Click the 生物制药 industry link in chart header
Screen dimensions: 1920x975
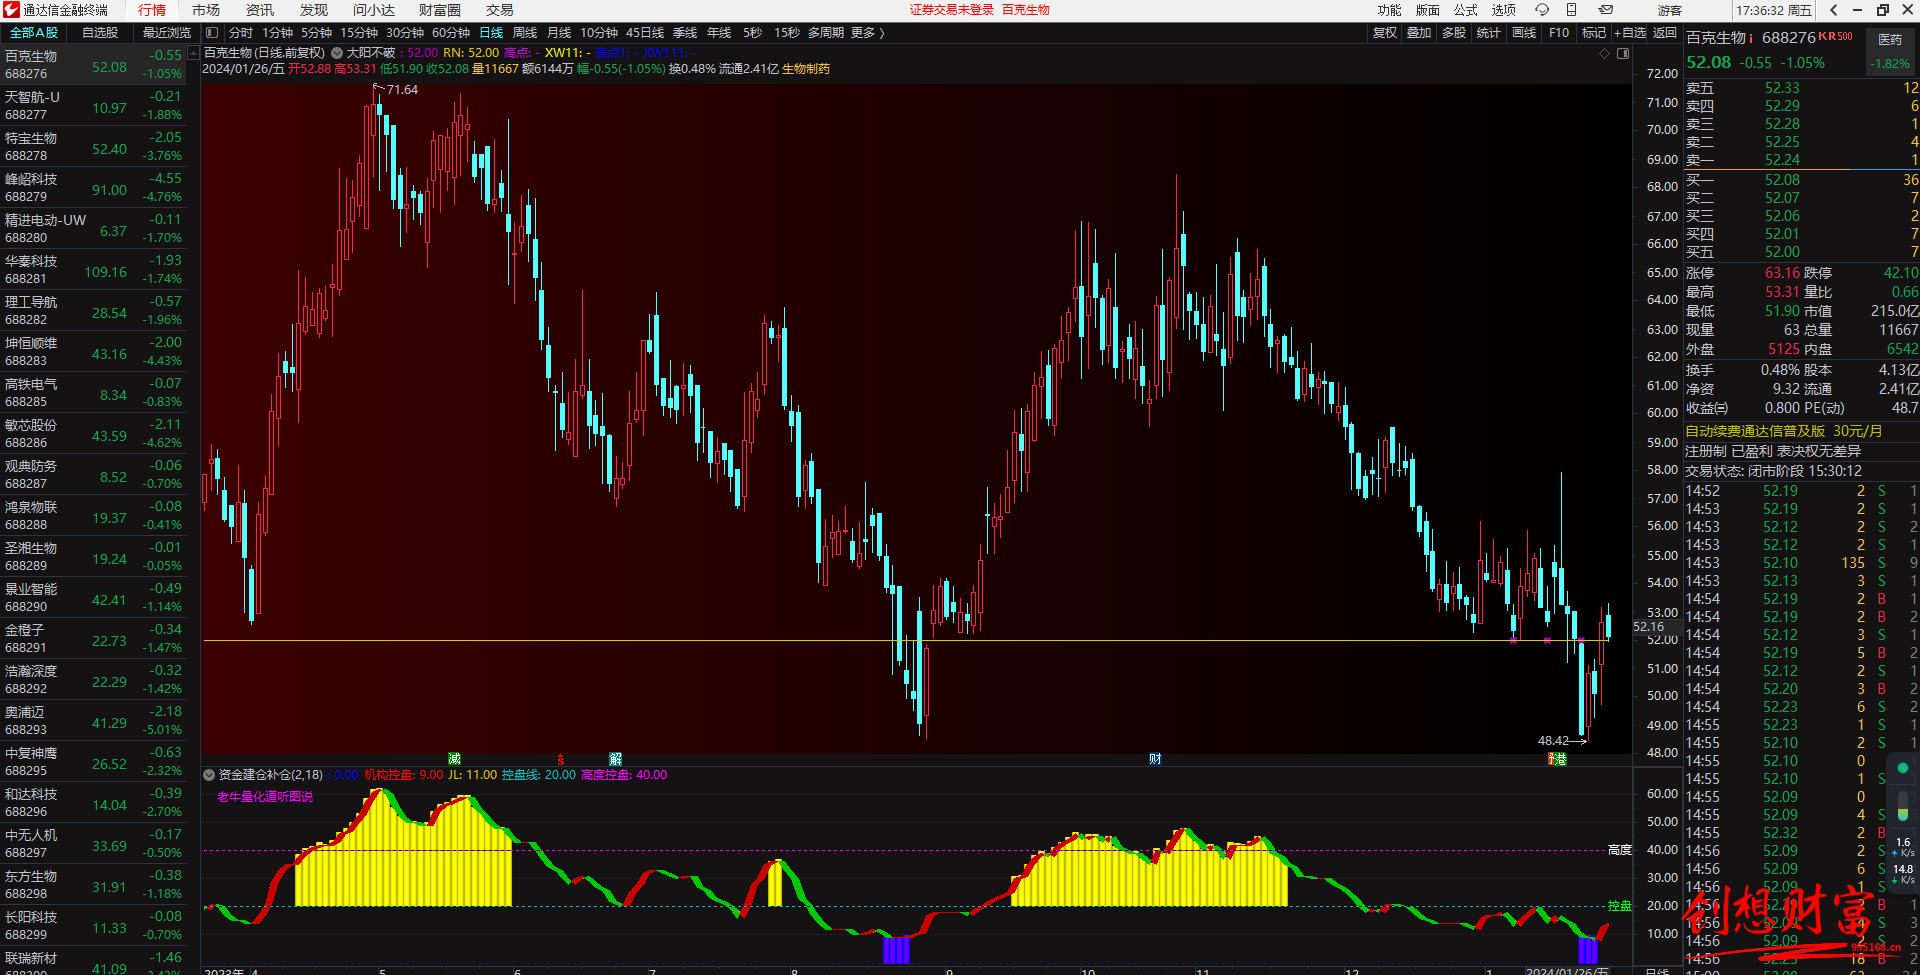(806, 69)
